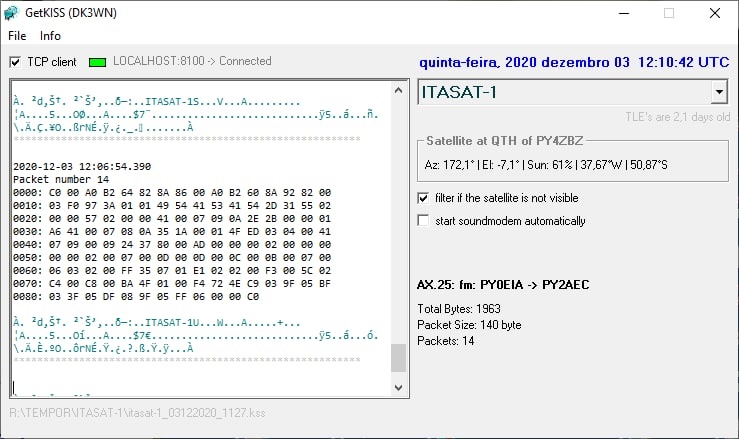Click hex row starting with 0080:
739x439 pixels.
point(136,297)
